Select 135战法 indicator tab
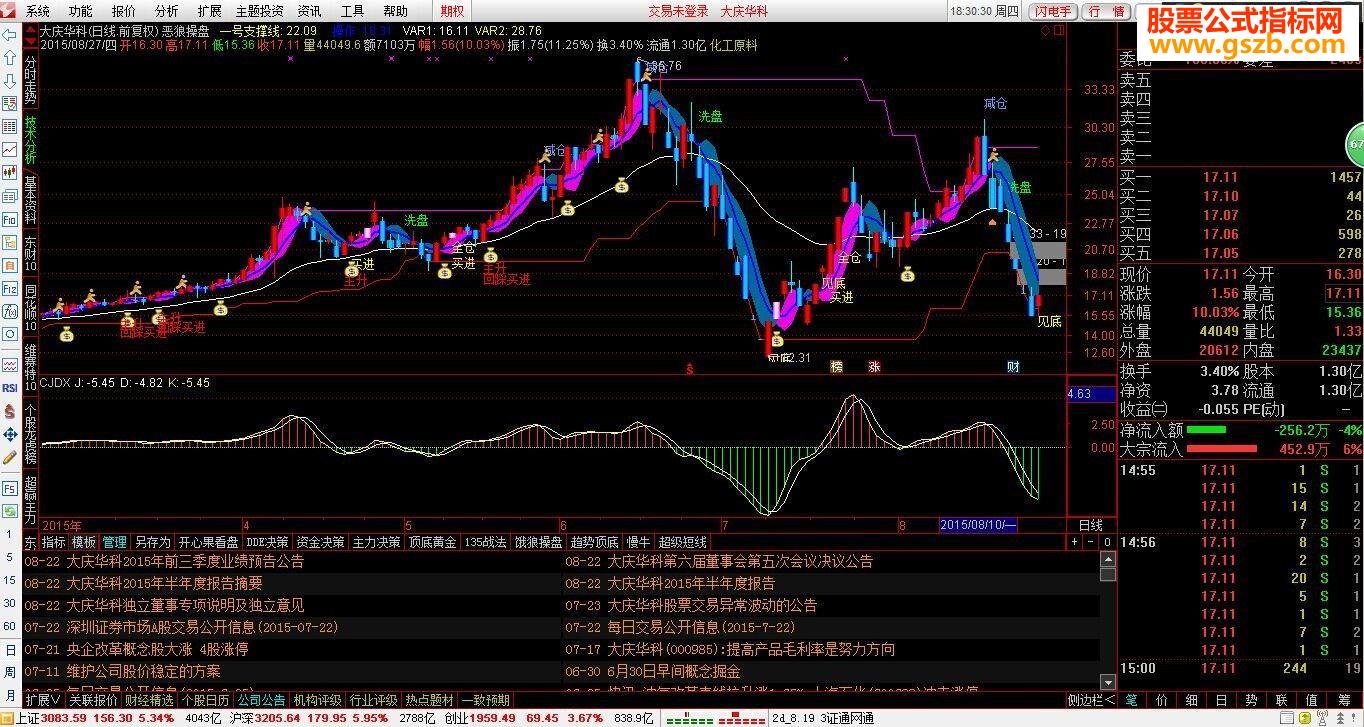This screenshot has width=1364, height=727. point(485,542)
